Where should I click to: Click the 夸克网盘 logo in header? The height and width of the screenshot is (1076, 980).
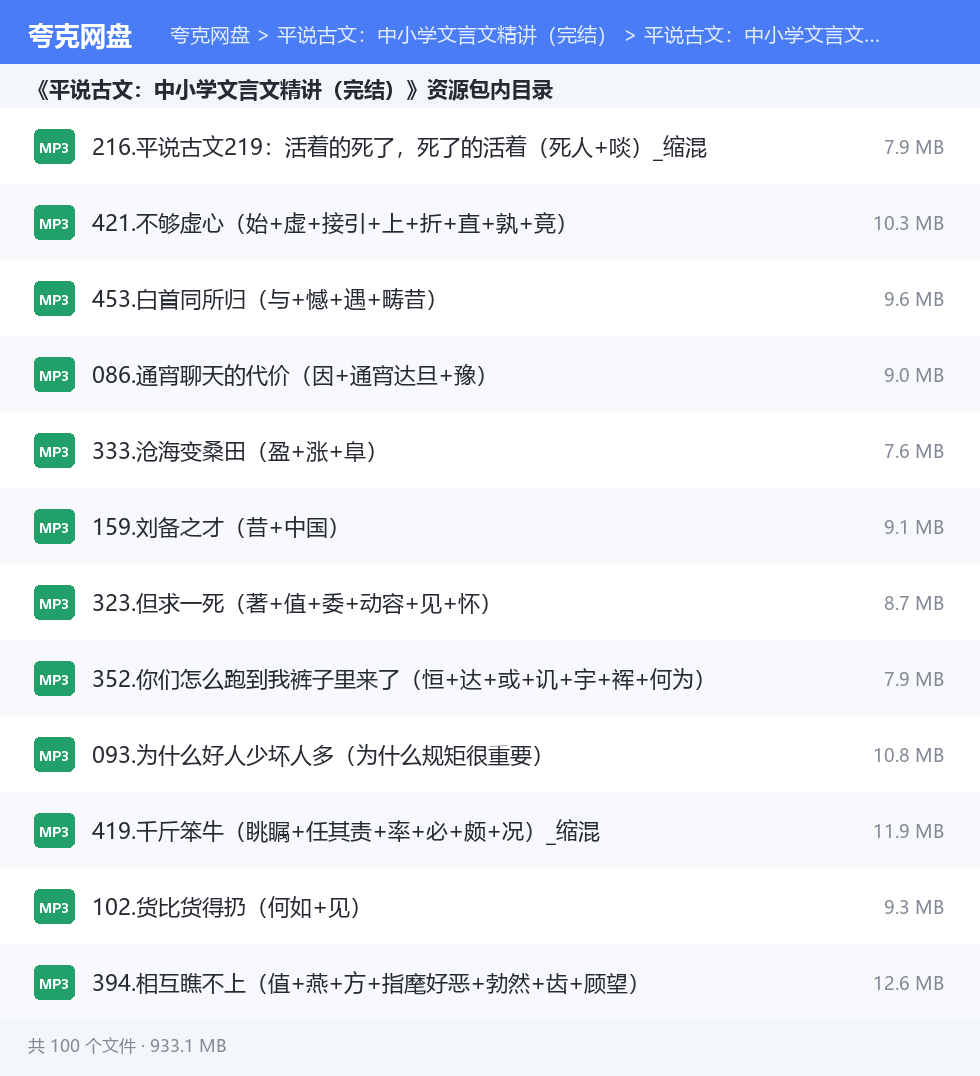pos(80,36)
